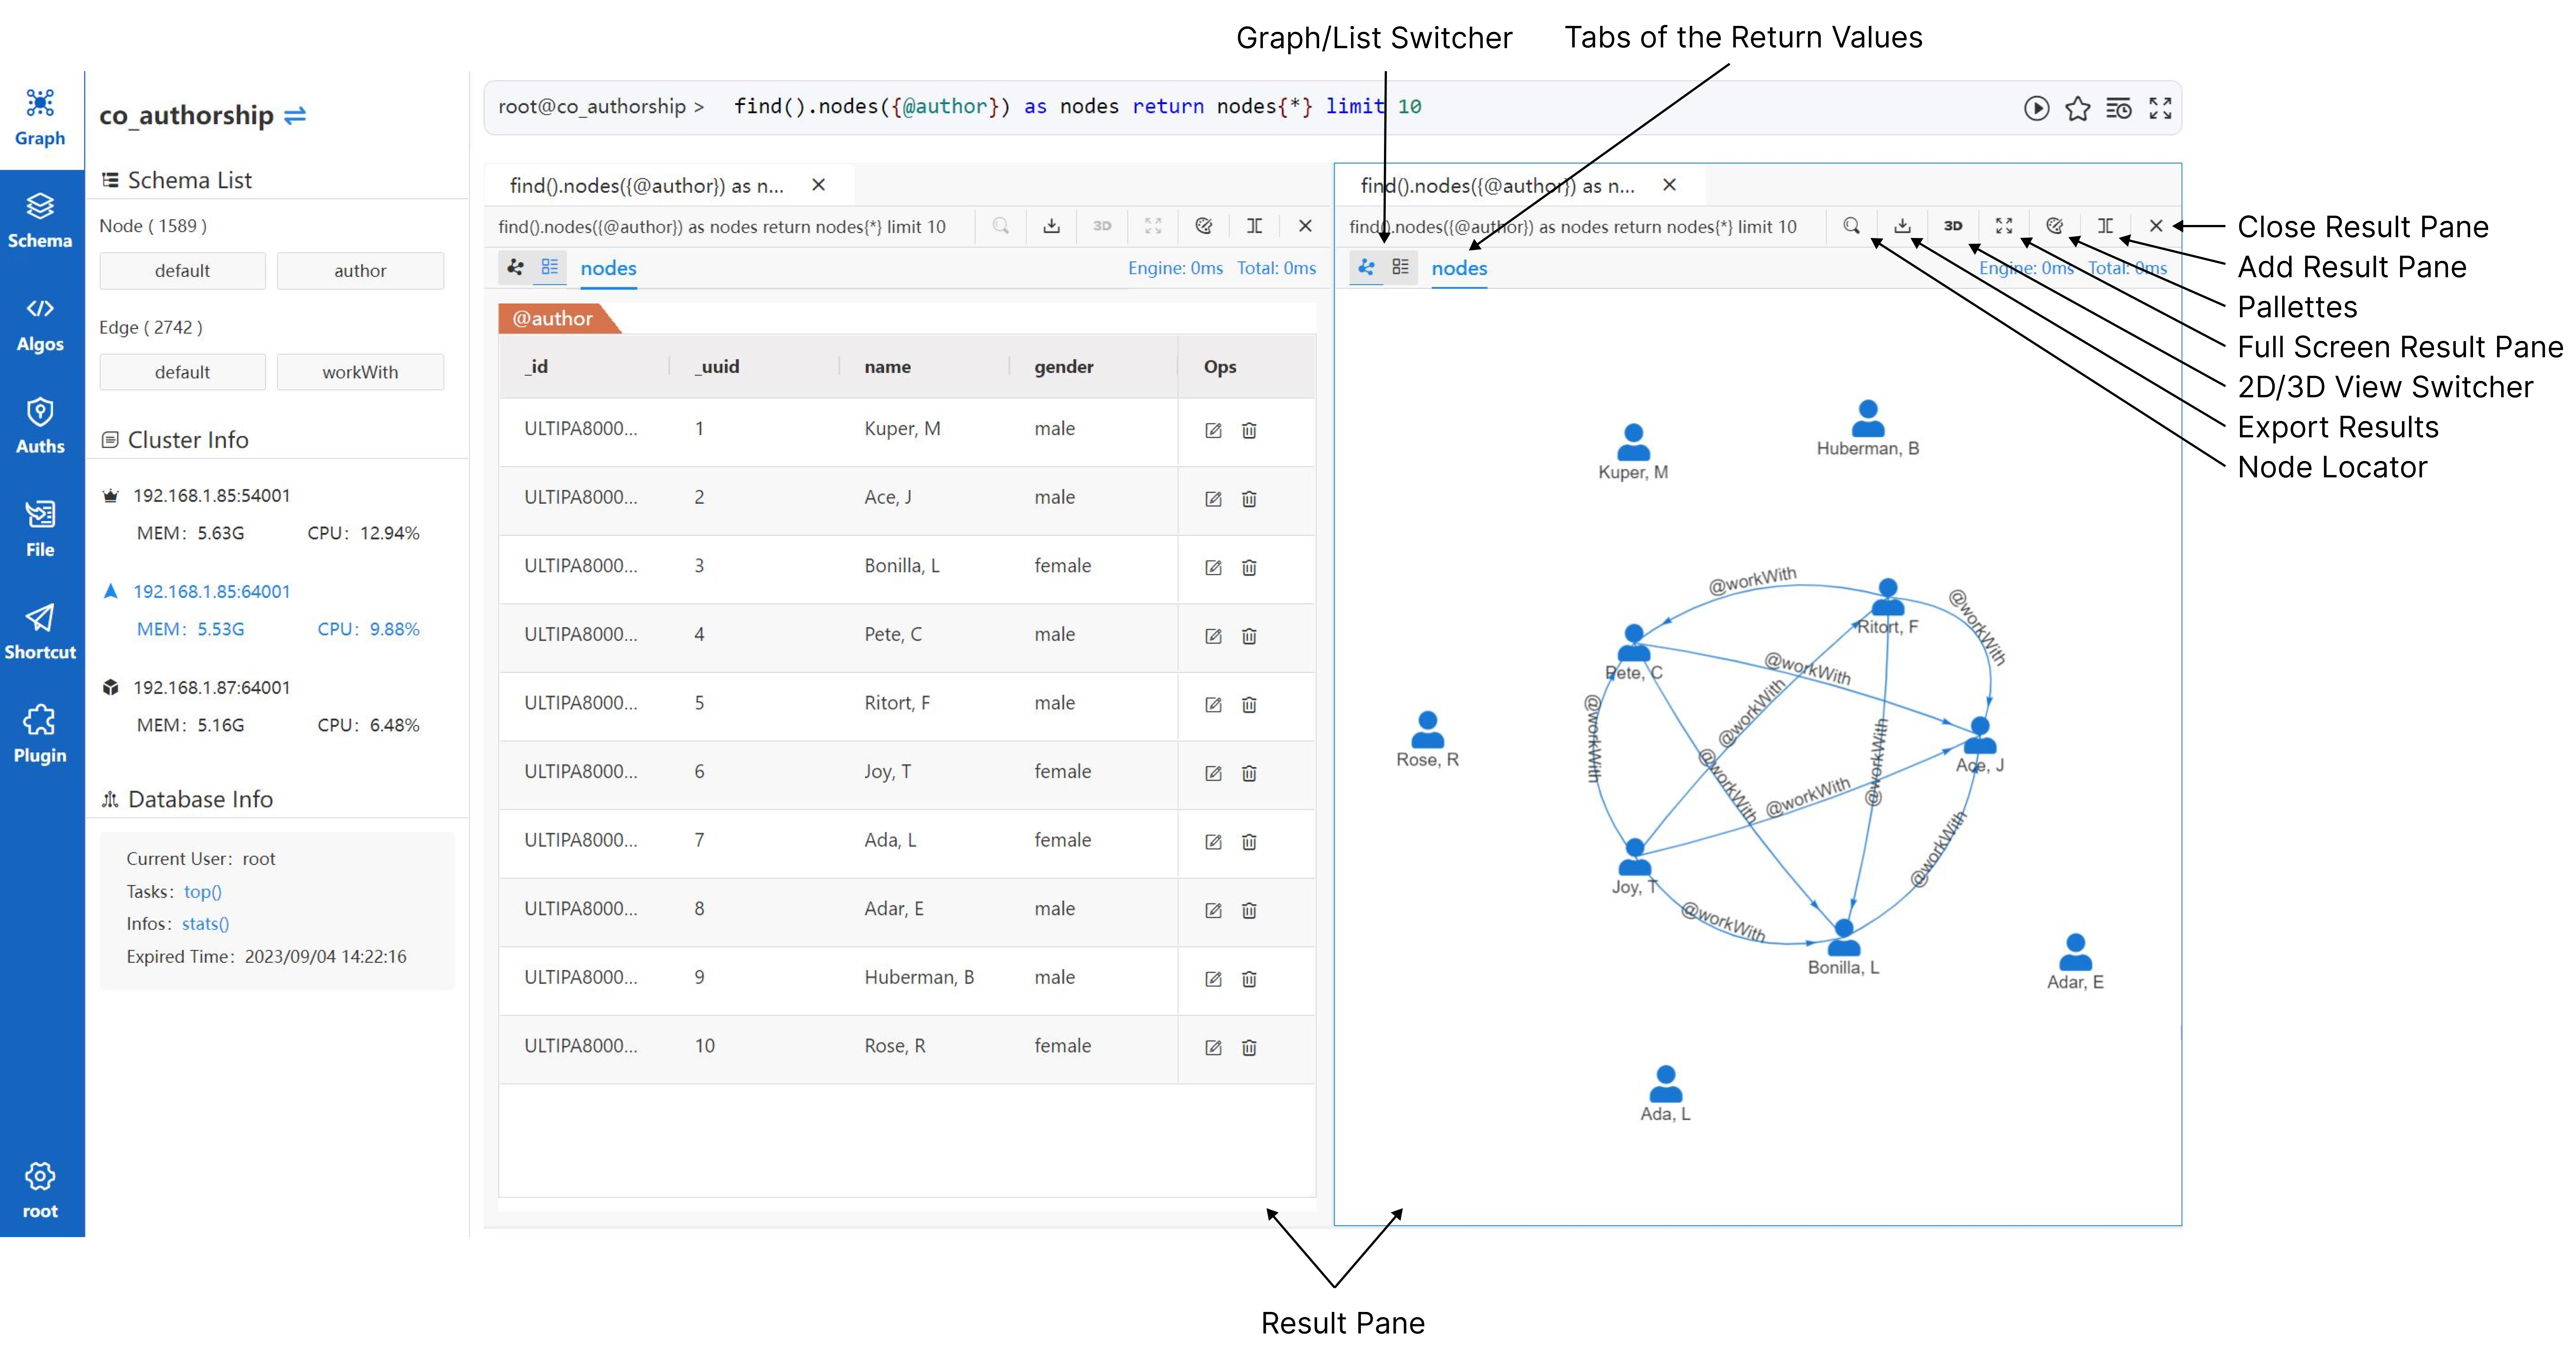Viewport: 2576px width, 1352px height.
Task: Select the default edge schema
Action: tap(182, 372)
